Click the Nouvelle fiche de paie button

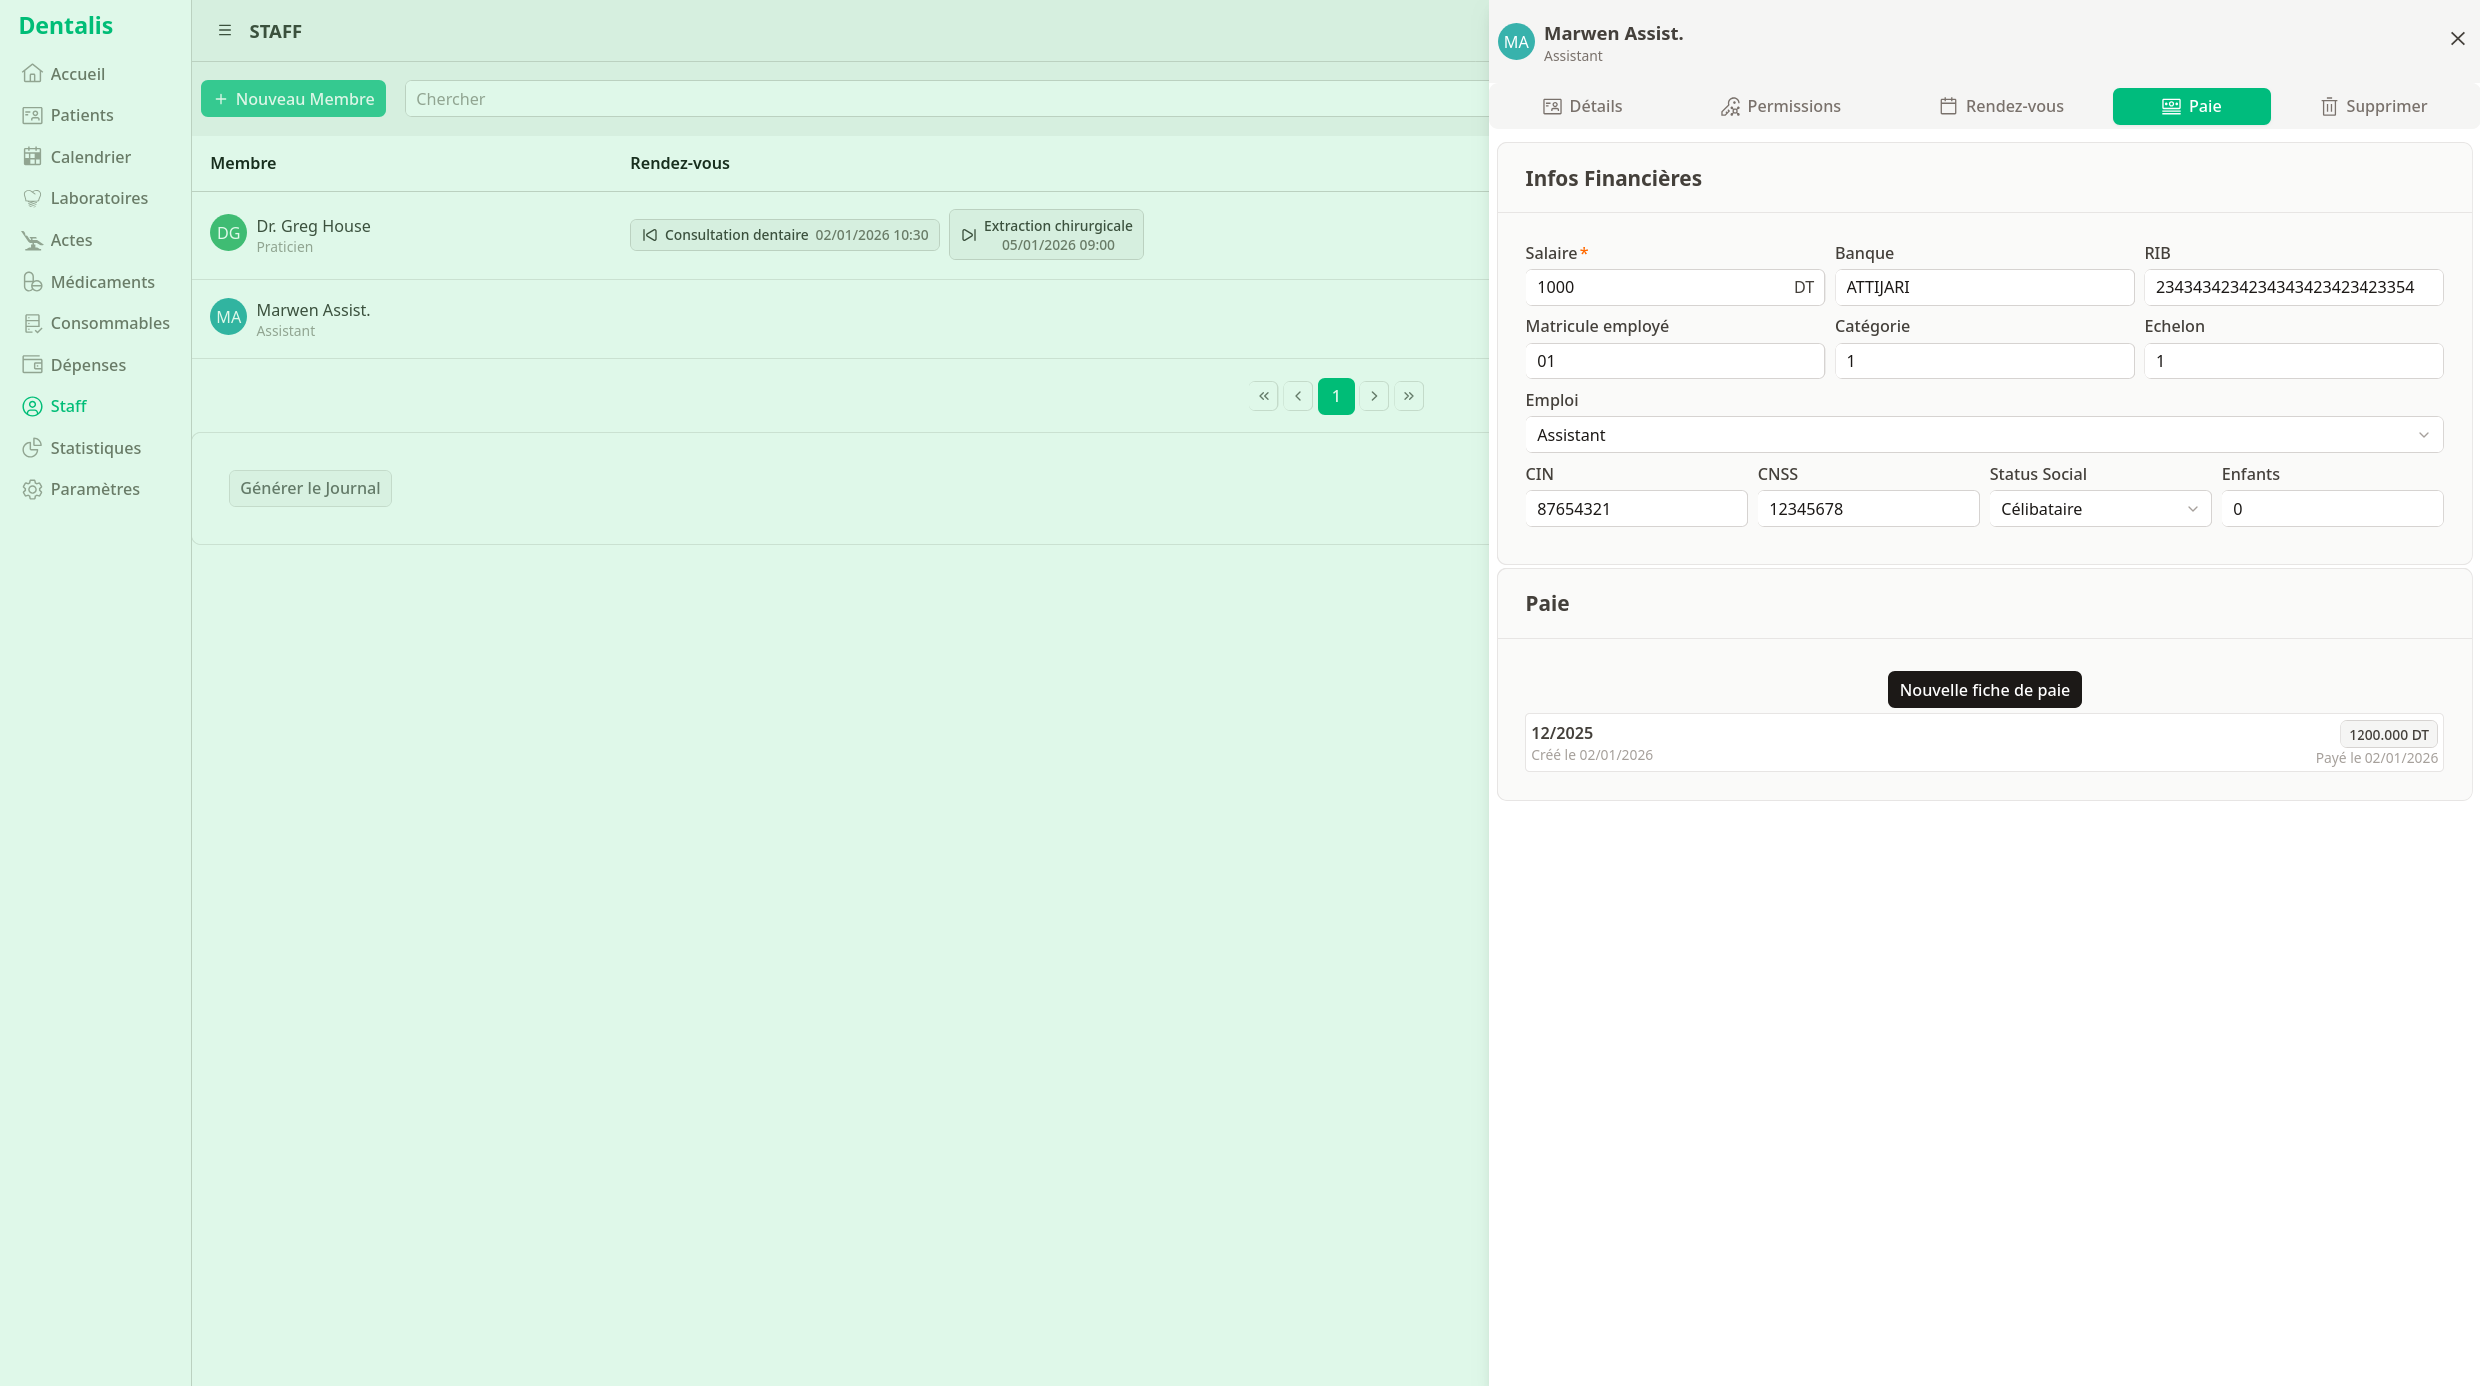point(1984,689)
